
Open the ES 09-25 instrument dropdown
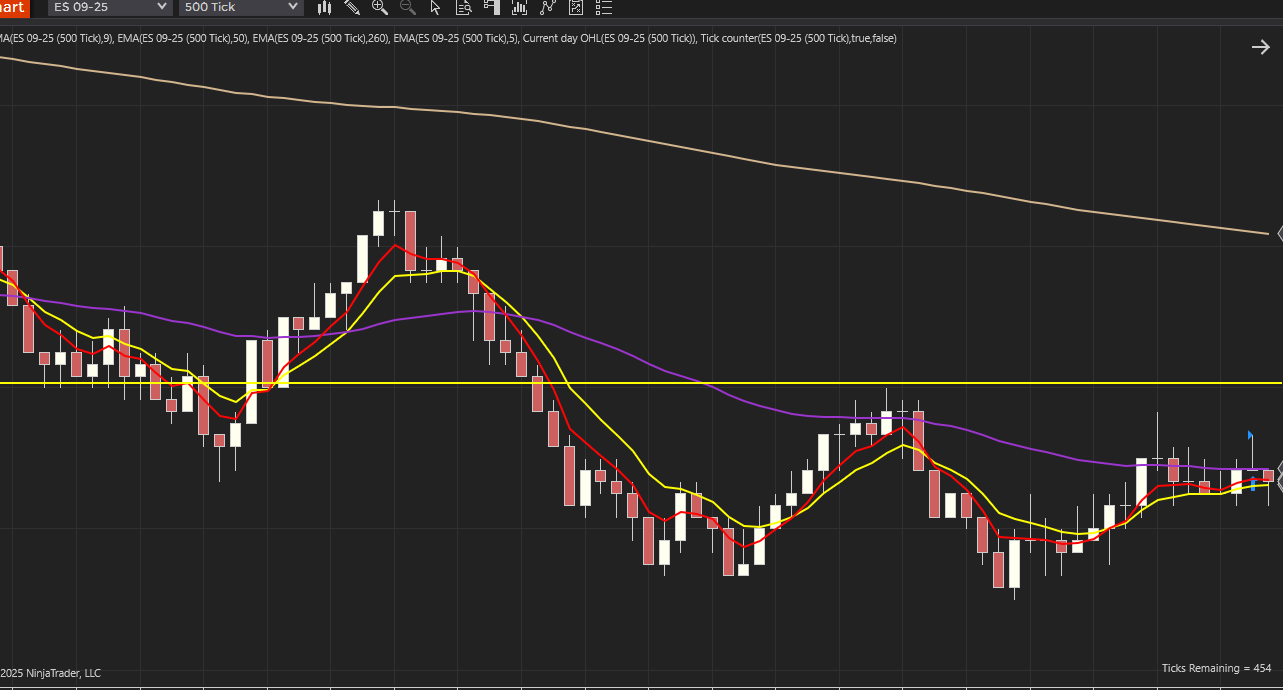pos(110,7)
